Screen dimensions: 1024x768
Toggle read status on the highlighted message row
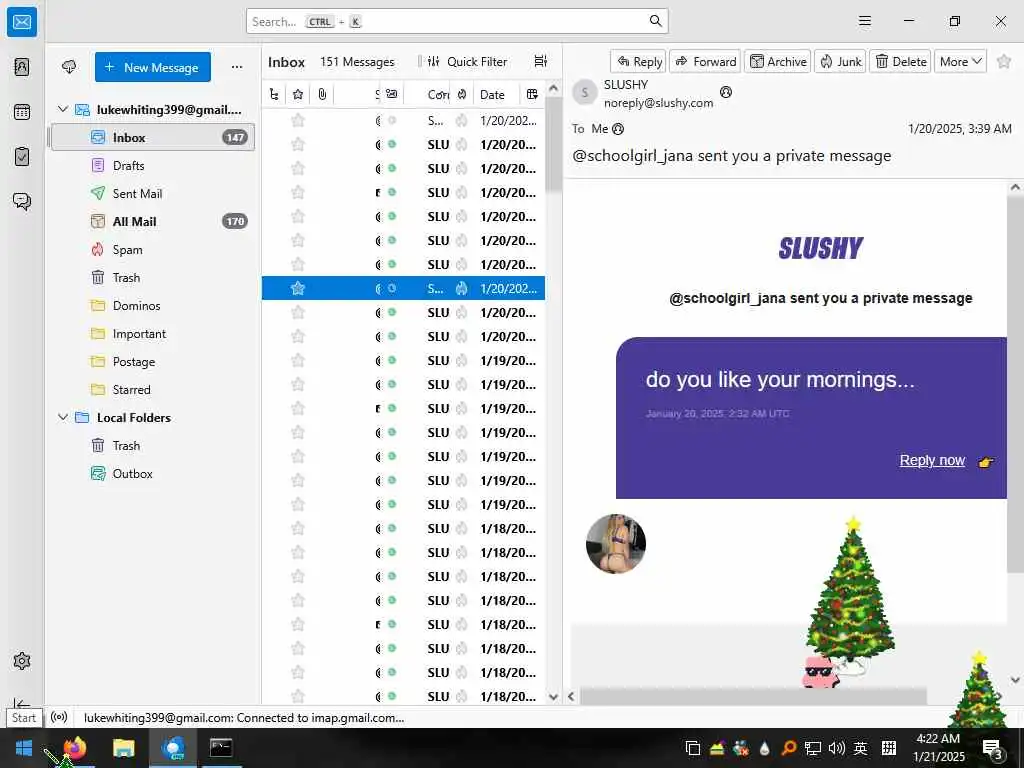(392, 288)
